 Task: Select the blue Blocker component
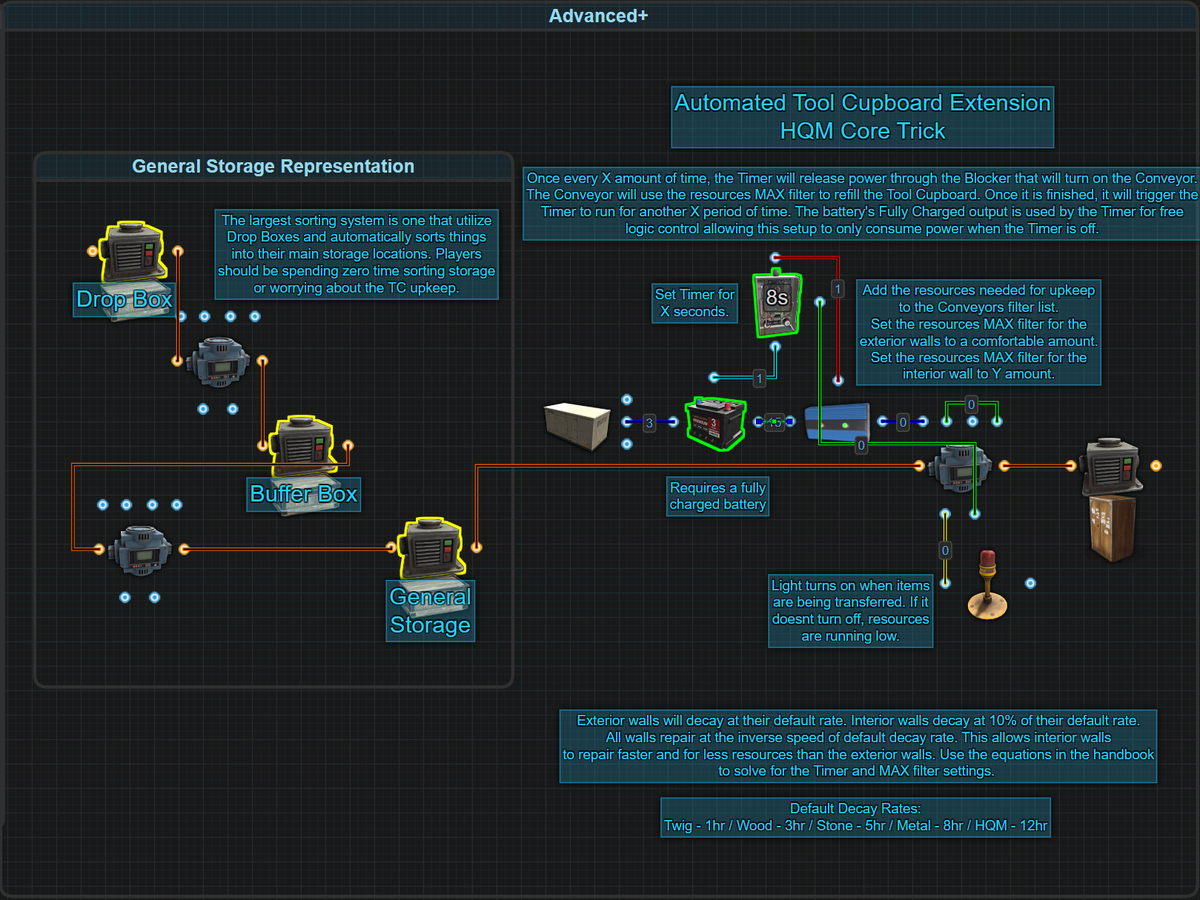837,422
